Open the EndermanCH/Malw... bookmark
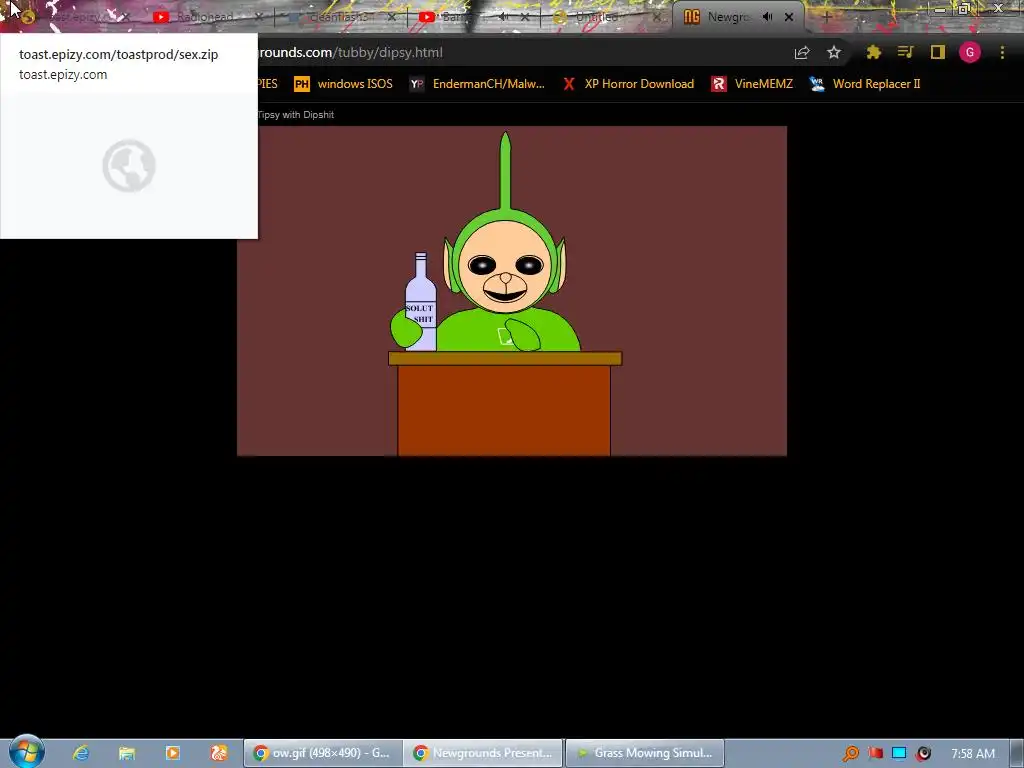This screenshot has height=768, width=1024. pyautogui.click(x=477, y=84)
